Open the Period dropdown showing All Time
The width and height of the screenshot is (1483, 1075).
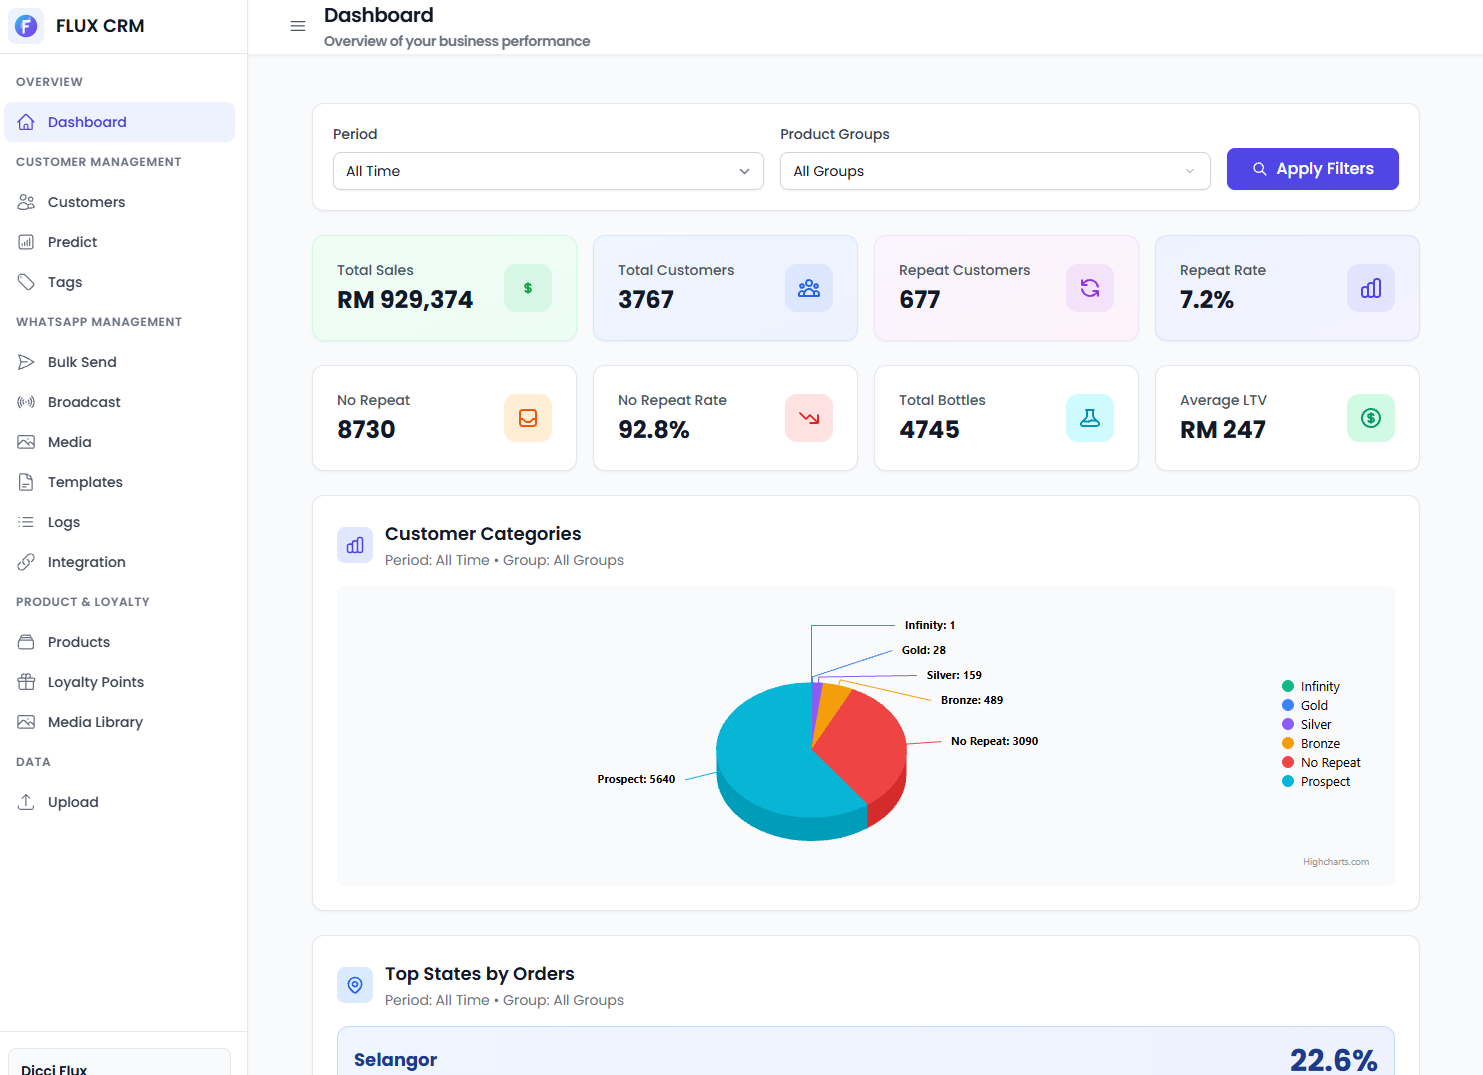(547, 171)
